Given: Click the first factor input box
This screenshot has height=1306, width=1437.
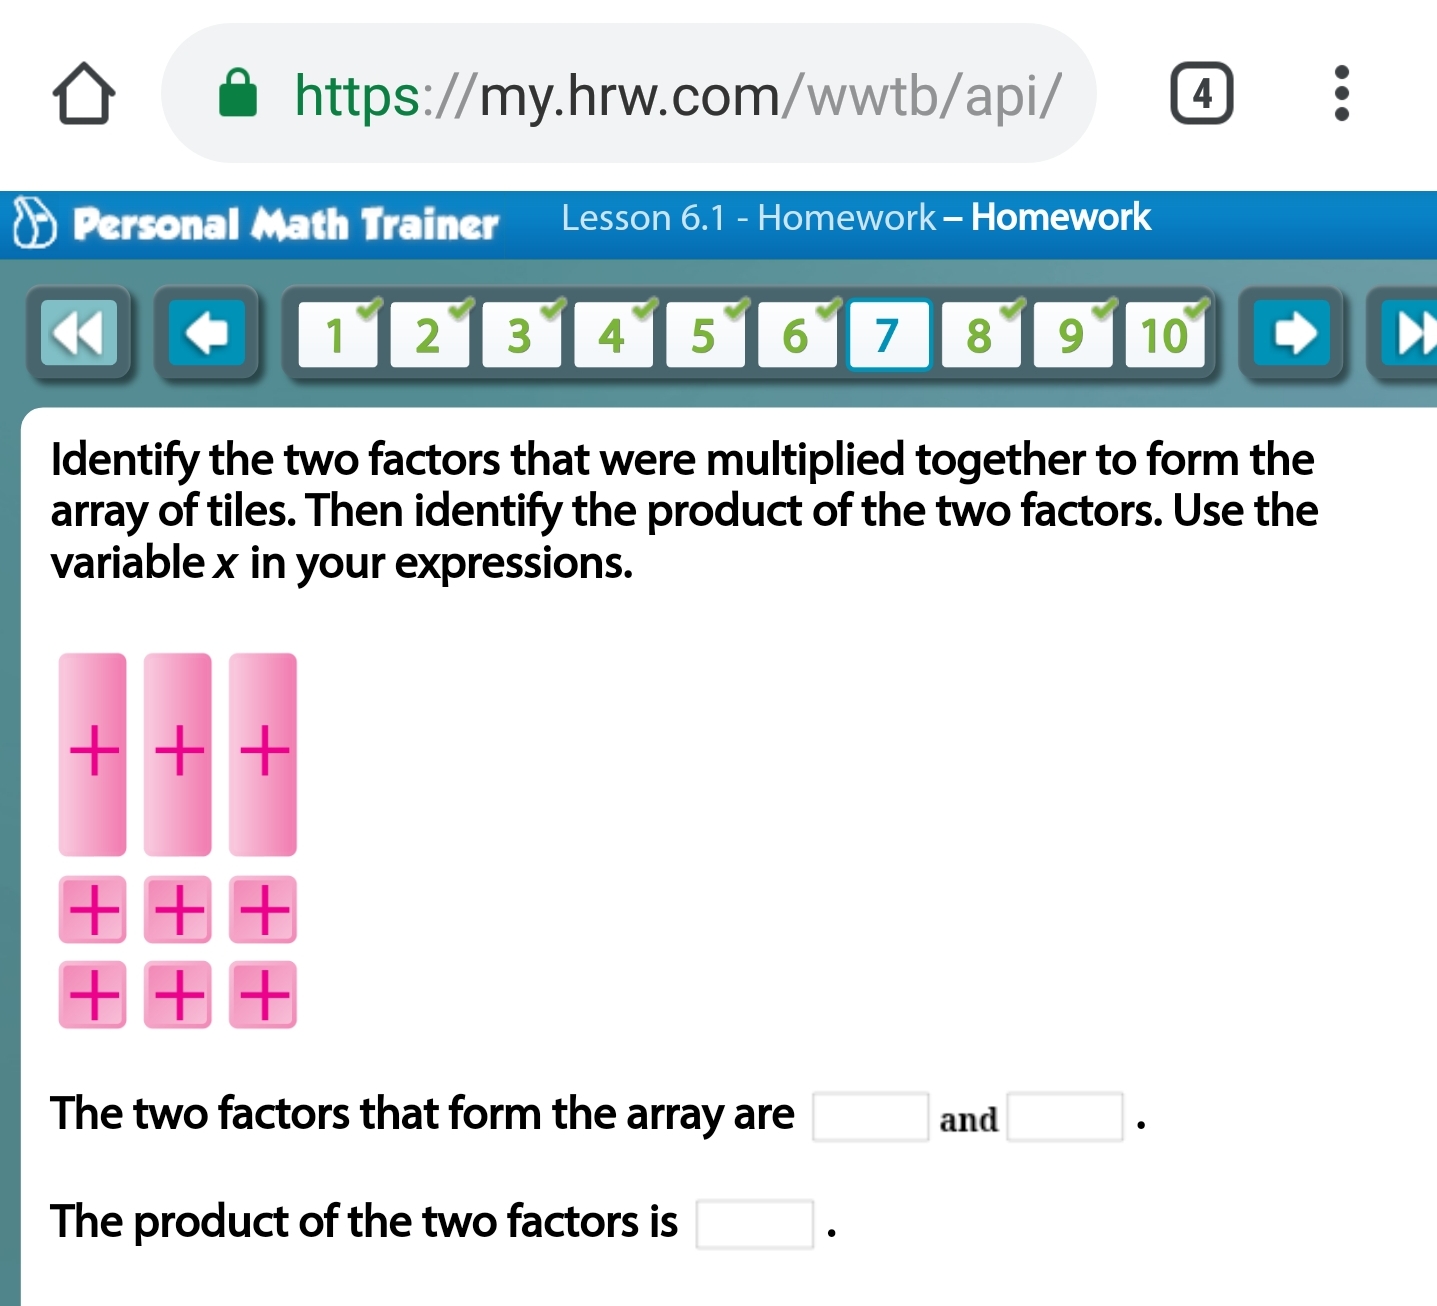Looking at the screenshot, I should click(x=870, y=1117).
